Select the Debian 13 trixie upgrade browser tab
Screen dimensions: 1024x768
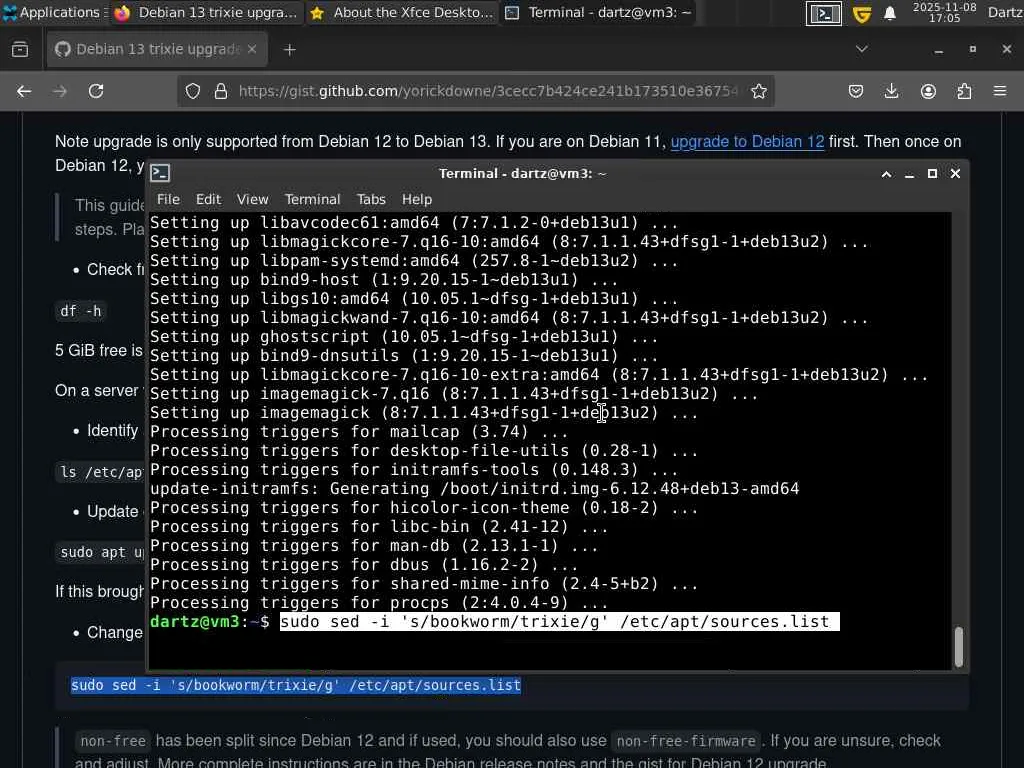[x=157, y=50]
